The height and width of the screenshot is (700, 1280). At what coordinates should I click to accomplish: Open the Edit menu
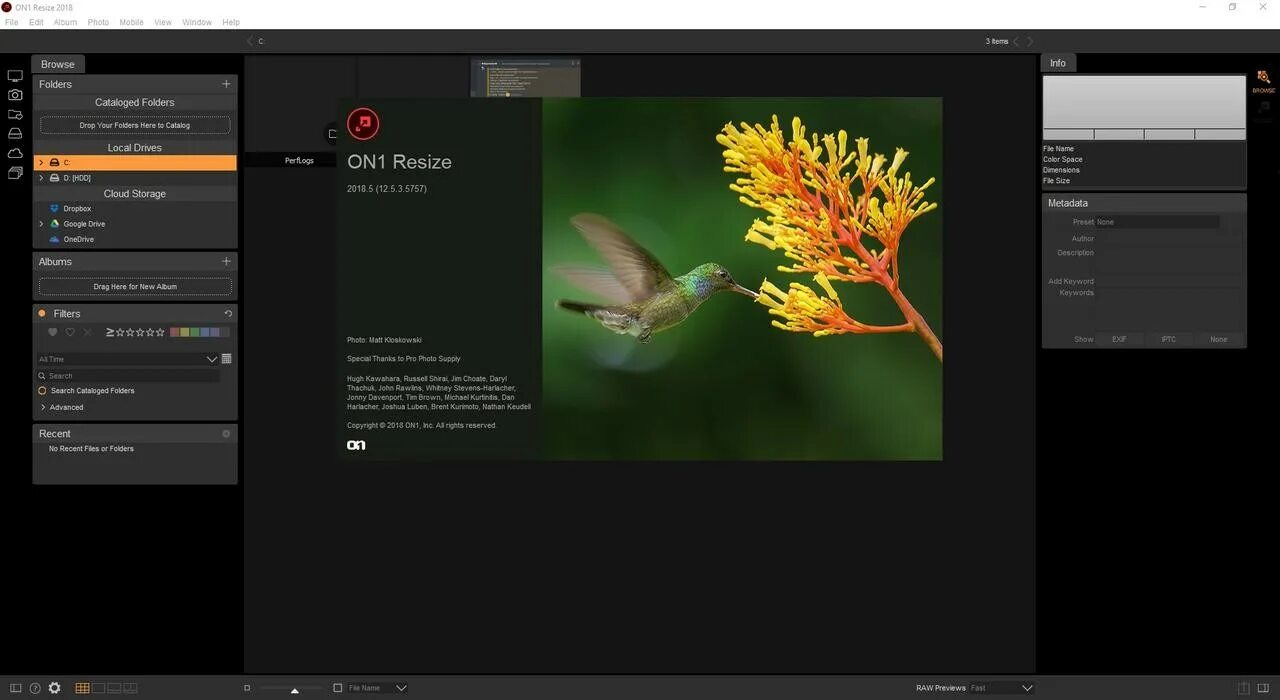coord(36,22)
